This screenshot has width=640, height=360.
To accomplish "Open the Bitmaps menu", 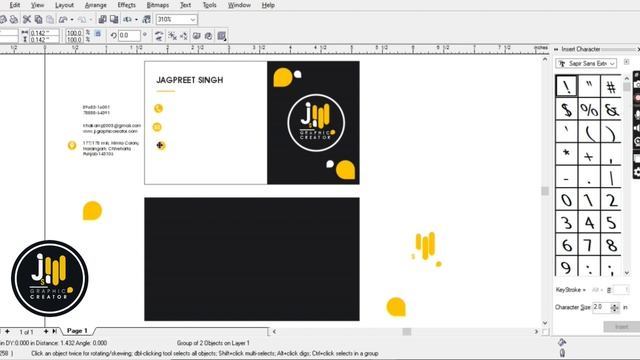I will click(158, 5).
